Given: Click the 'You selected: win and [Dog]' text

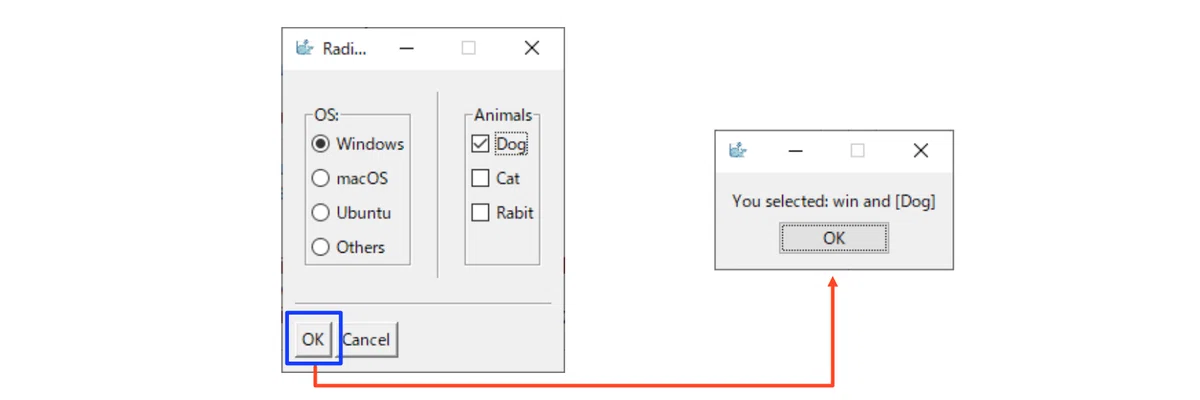Looking at the screenshot, I should [x=834, y=201].
